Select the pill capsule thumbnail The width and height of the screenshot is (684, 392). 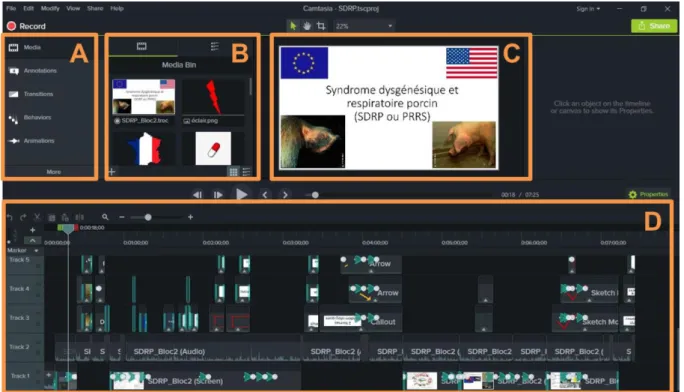[x=213, y=149]
